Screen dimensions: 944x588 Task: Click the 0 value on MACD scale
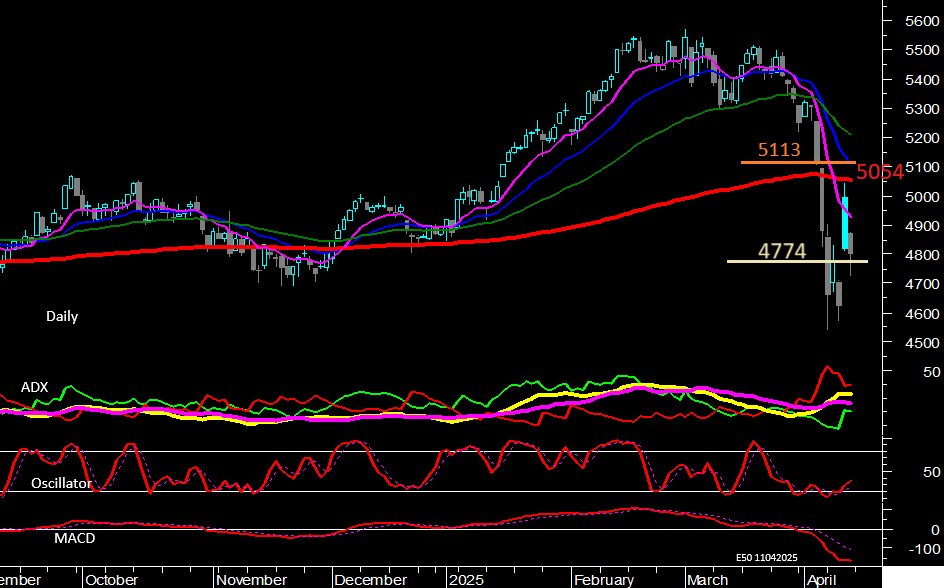[x=935, y=530]
